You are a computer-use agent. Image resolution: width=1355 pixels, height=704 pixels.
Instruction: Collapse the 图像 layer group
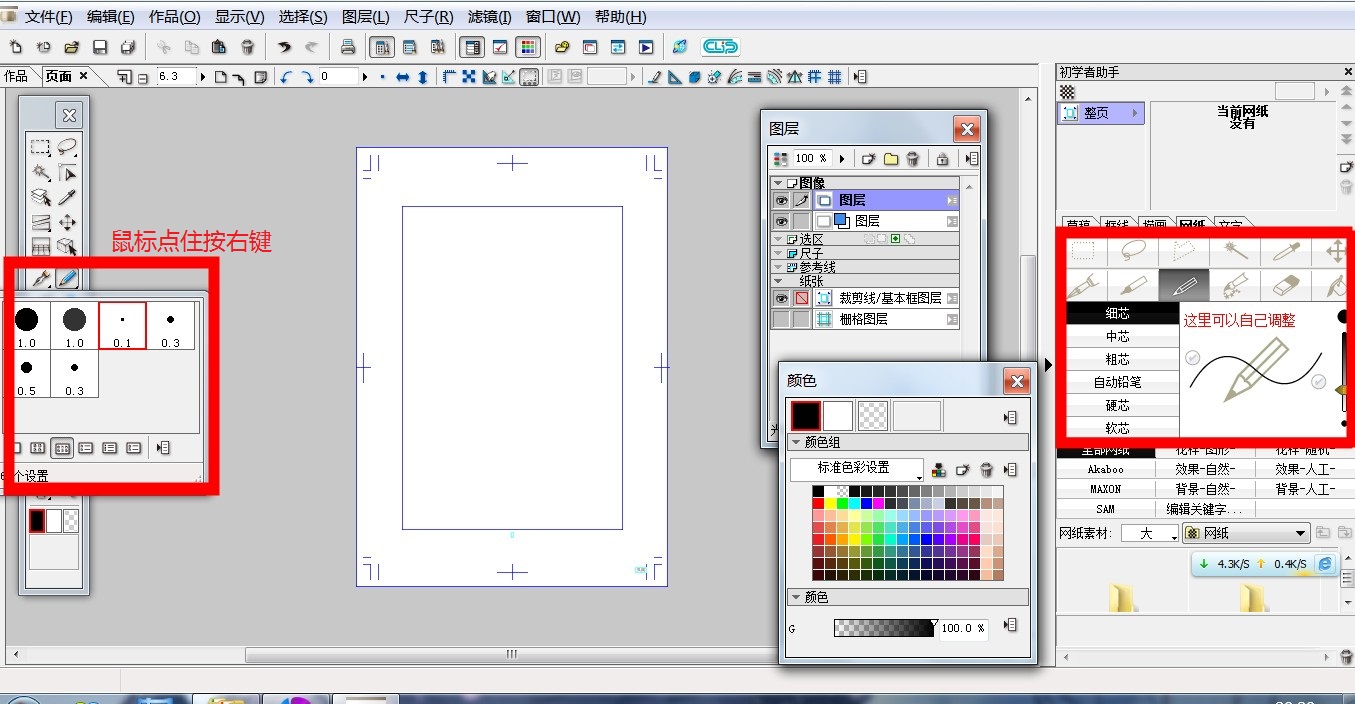778,183
